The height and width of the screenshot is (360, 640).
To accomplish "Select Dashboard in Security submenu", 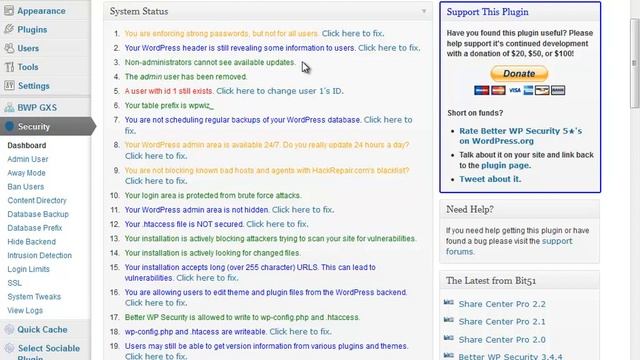I will point(27,145).
